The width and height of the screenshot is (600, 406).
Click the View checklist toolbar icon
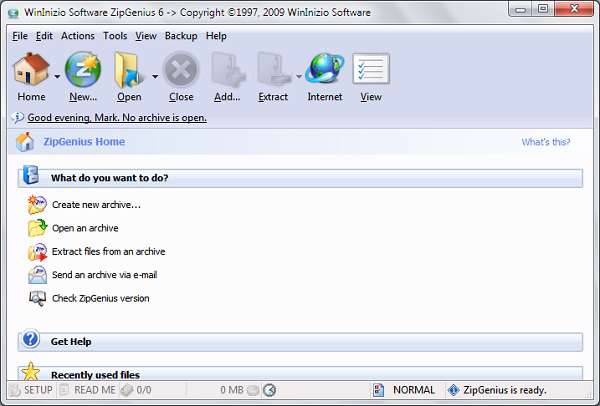click(x=371, y=69)
